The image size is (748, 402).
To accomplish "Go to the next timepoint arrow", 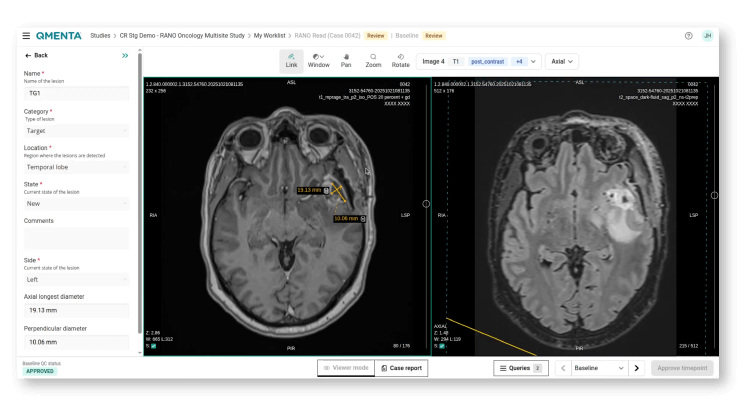I will click(637, 368).
